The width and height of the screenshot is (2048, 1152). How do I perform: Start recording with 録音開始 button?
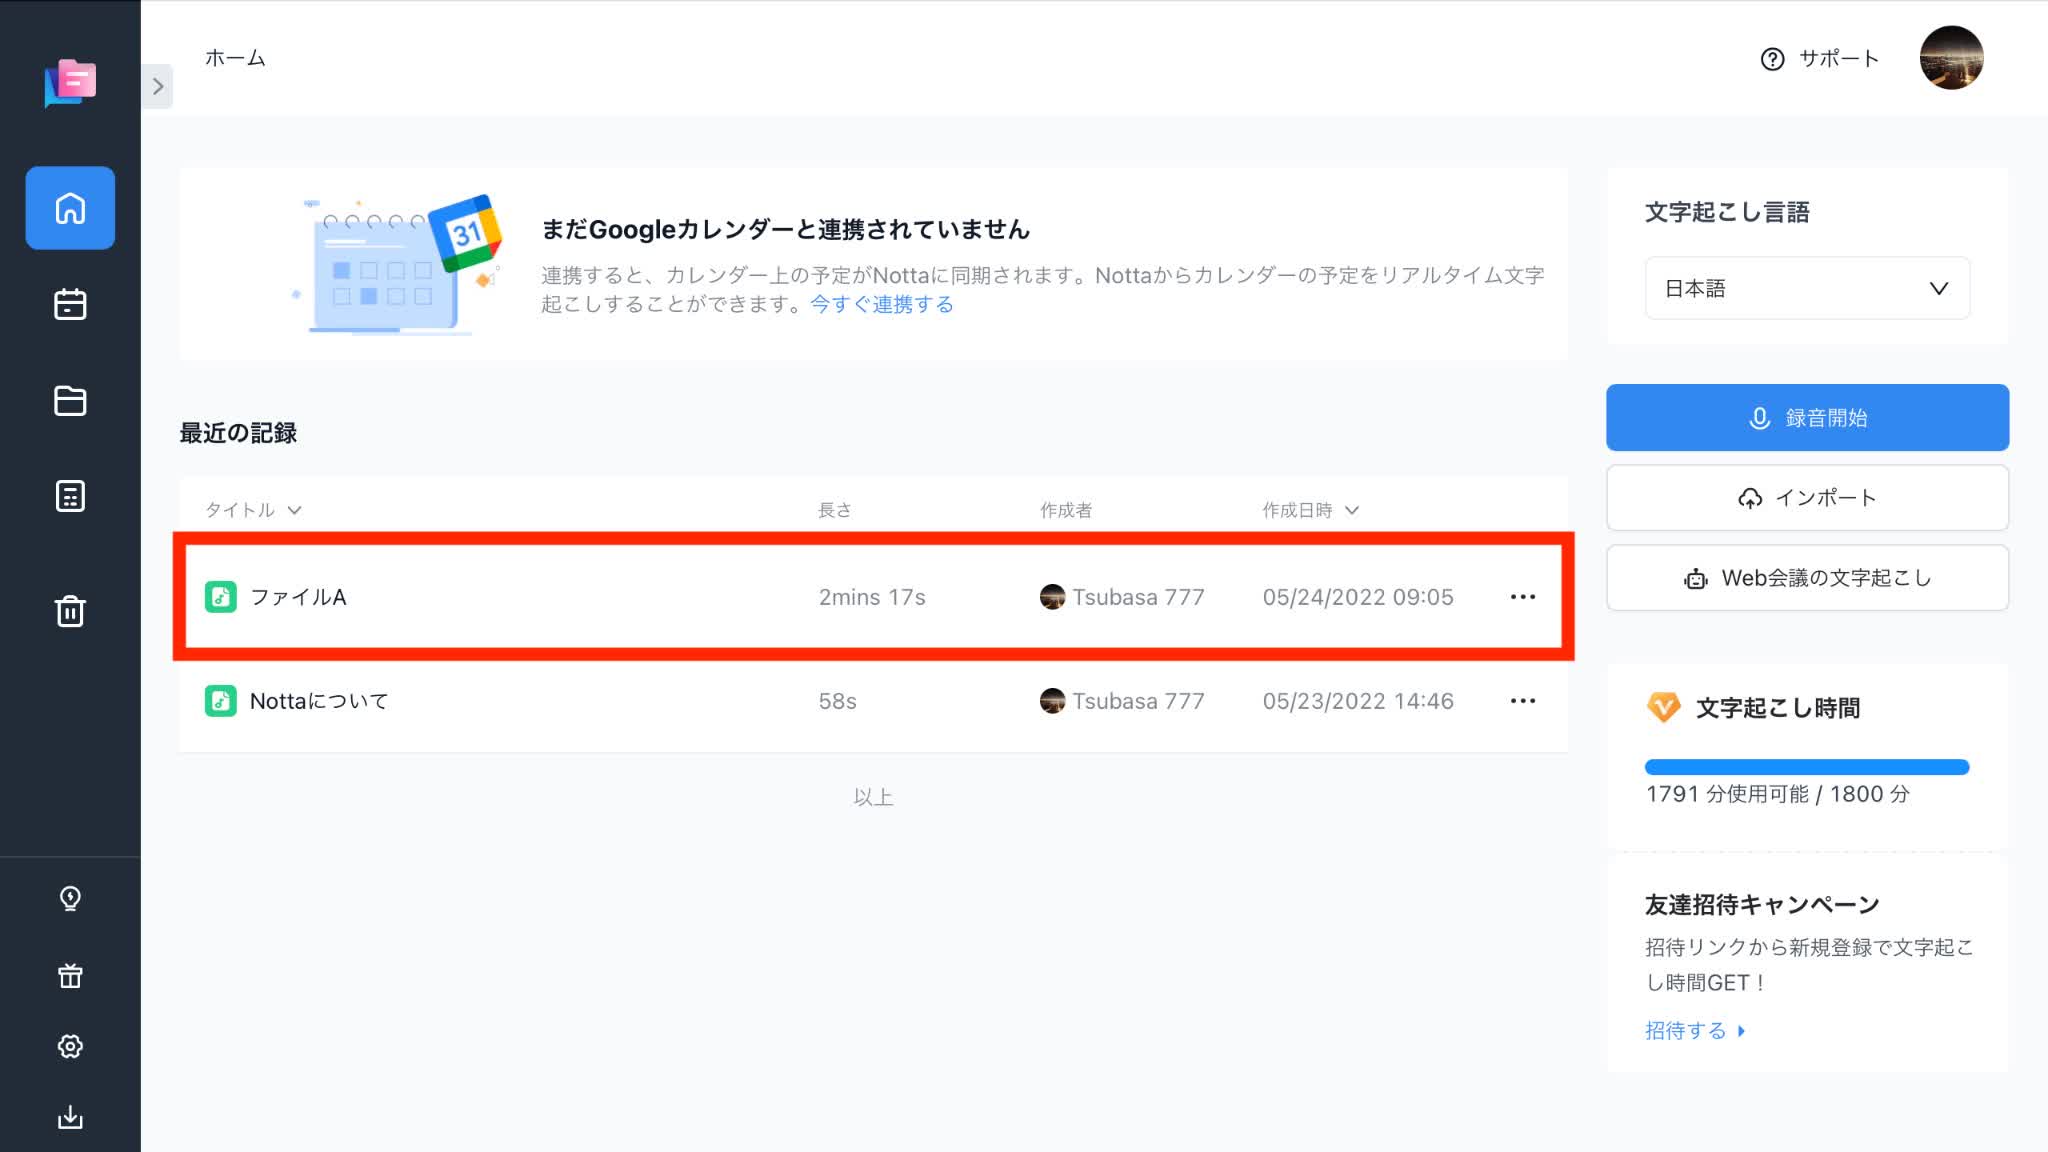tap(1807, 418)
